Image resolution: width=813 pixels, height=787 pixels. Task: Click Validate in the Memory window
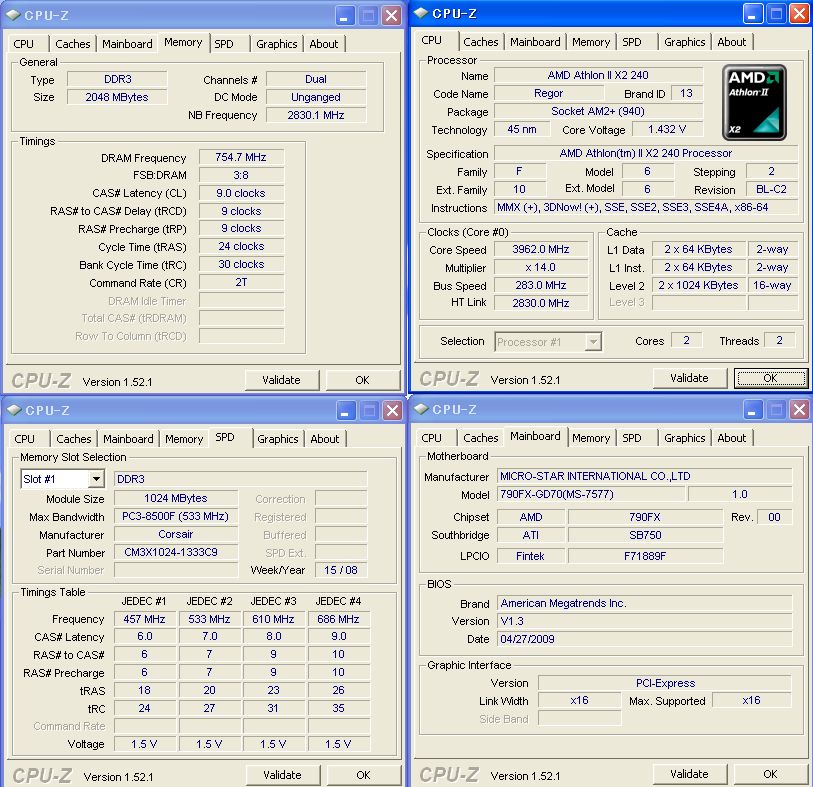[282, 380]
